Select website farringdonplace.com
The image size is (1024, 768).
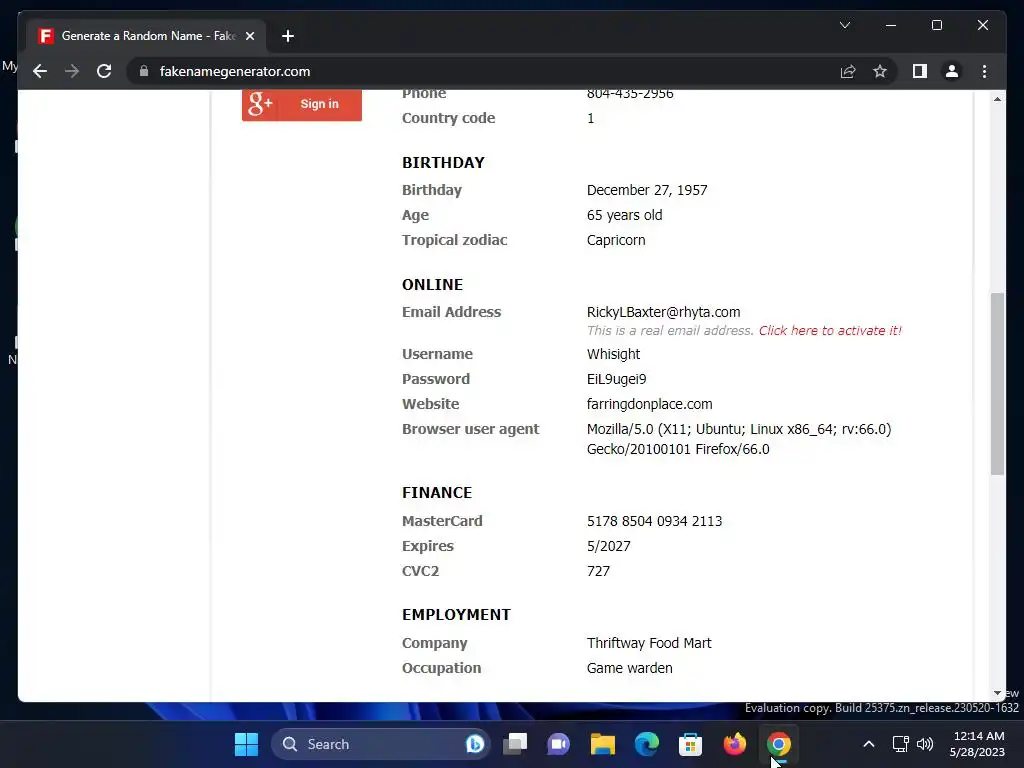649,404
